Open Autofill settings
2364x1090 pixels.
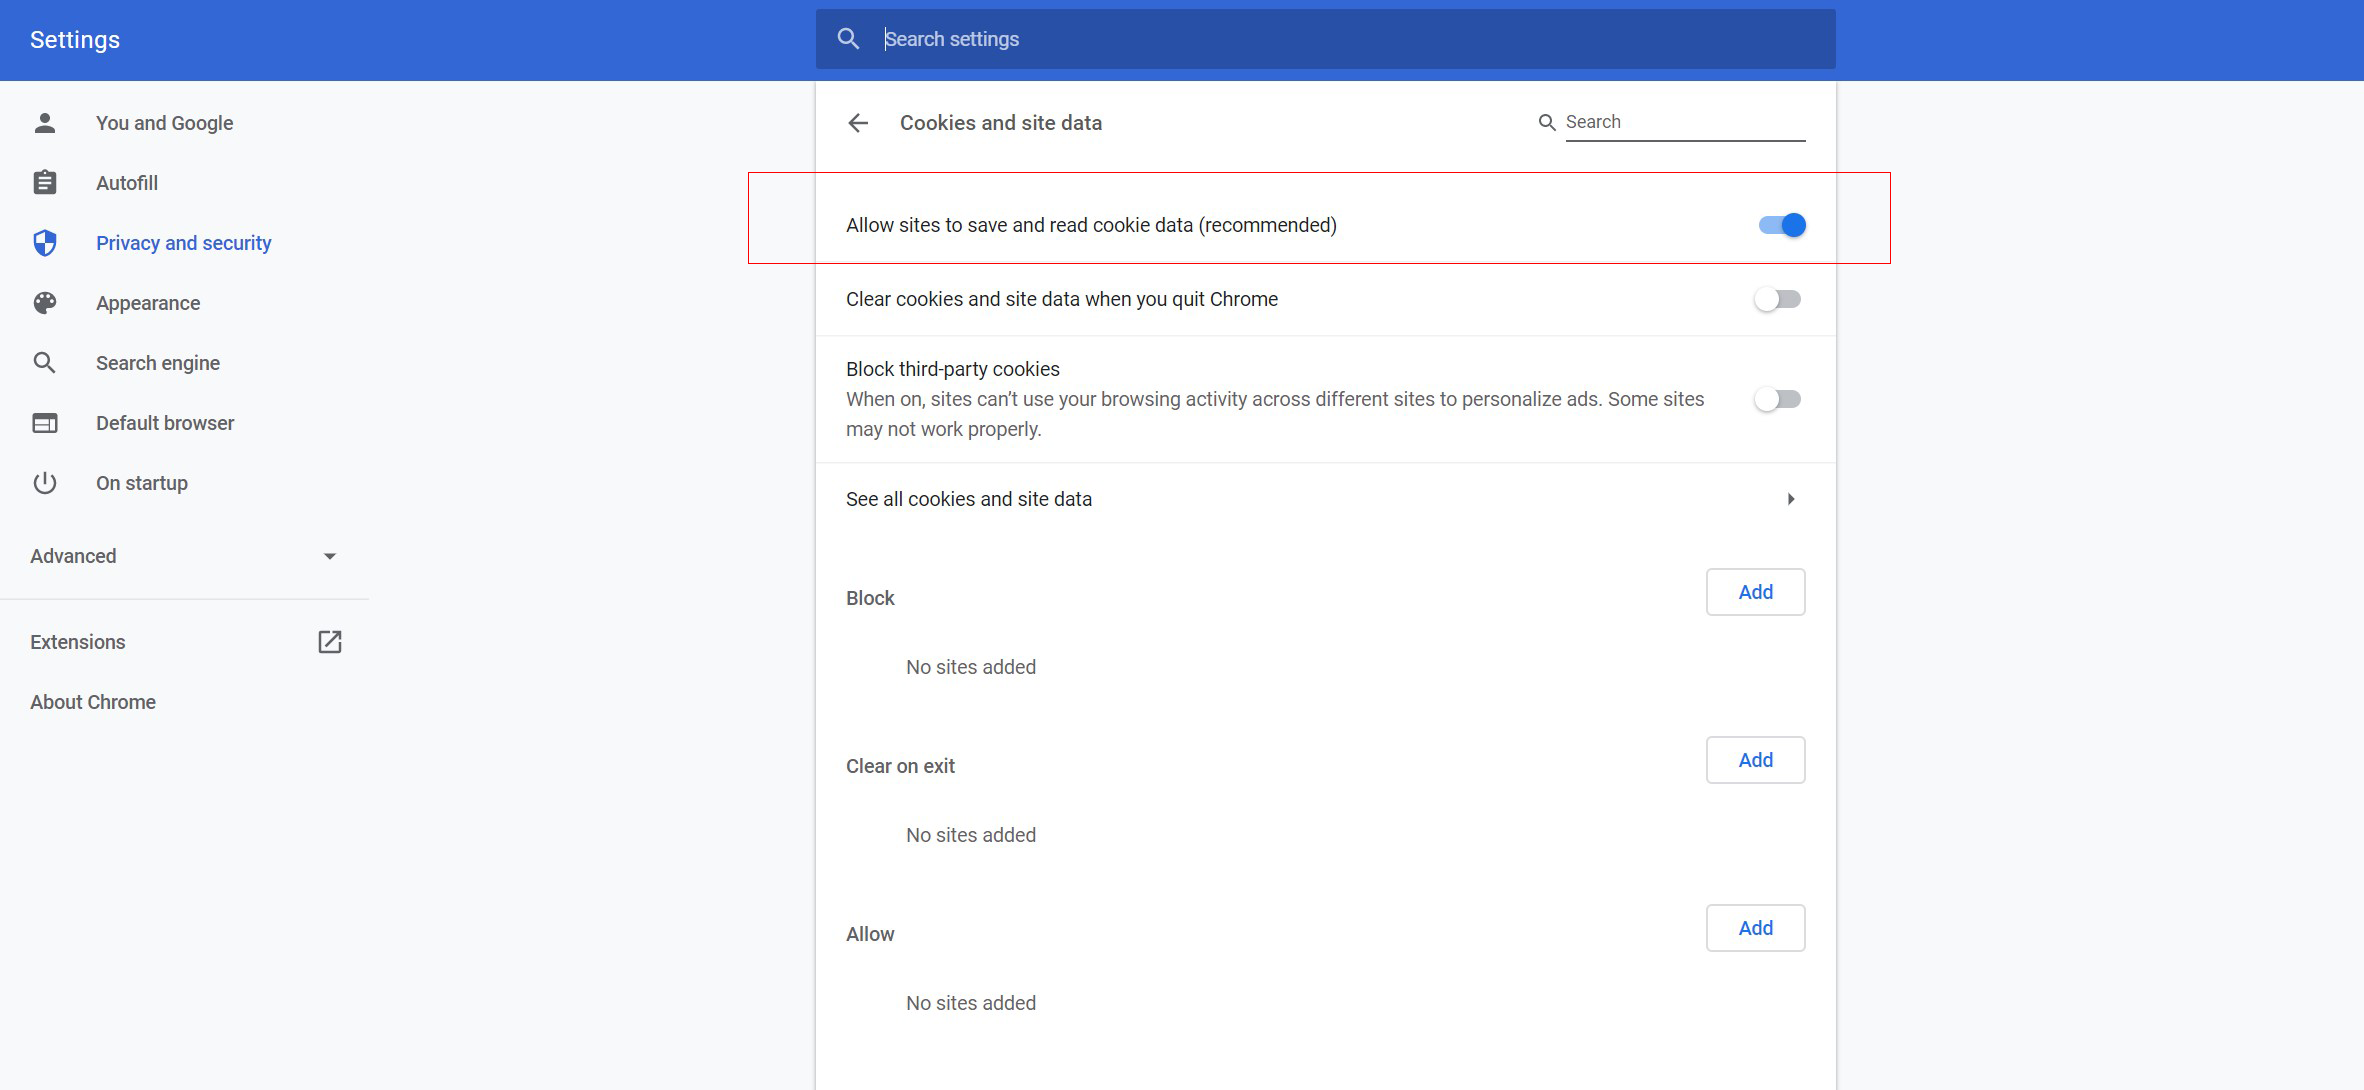[x=127, y=183]
